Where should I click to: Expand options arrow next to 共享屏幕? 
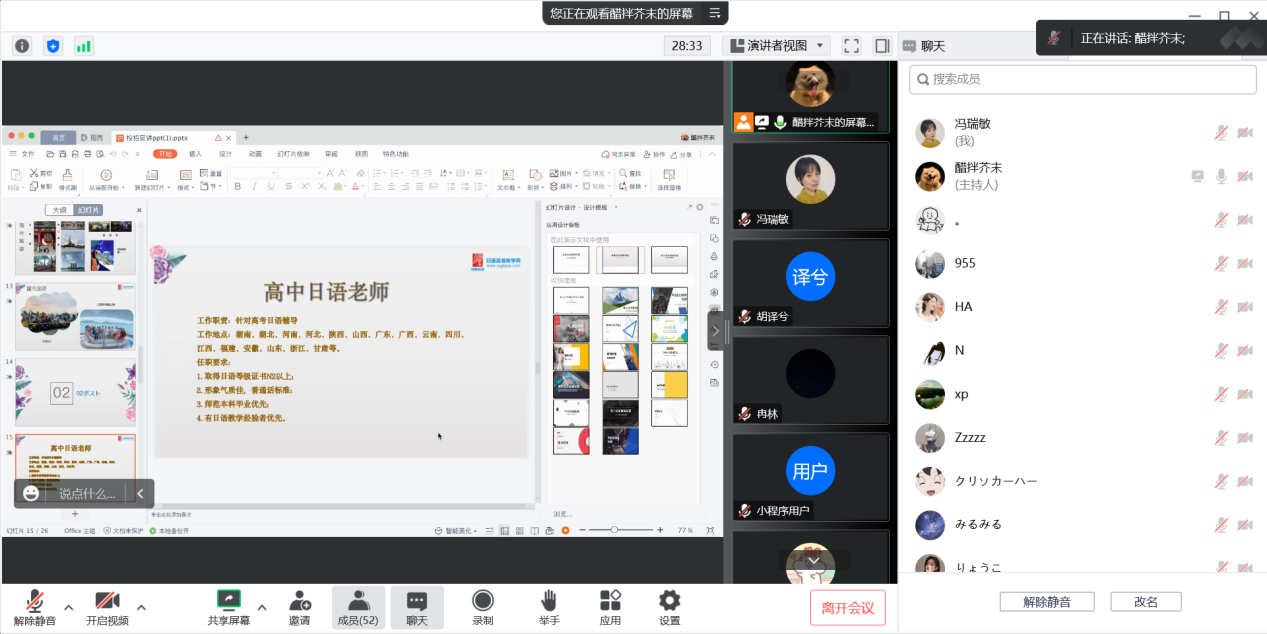[x=262, y=607]
